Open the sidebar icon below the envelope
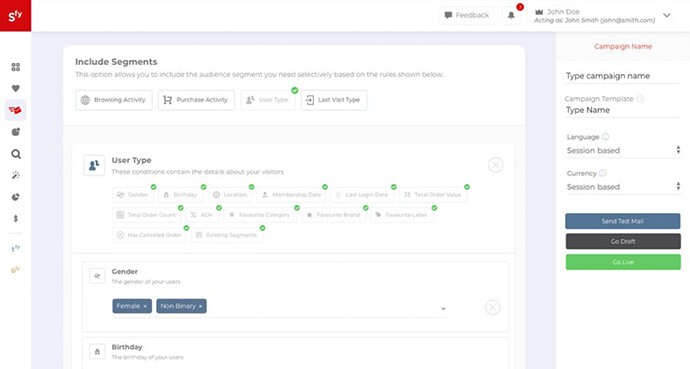 pos(16,132)
